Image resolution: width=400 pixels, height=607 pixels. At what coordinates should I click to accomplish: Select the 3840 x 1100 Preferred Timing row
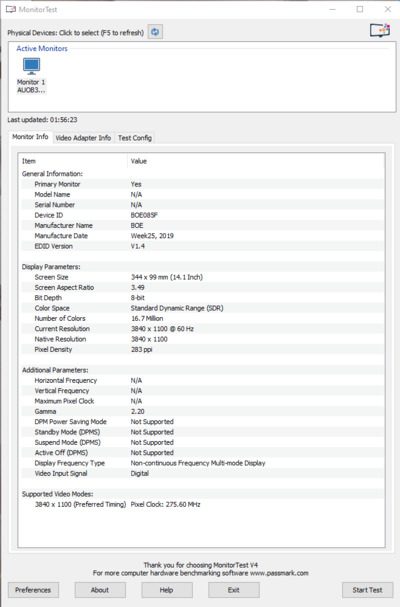click(x=201, y=504)
